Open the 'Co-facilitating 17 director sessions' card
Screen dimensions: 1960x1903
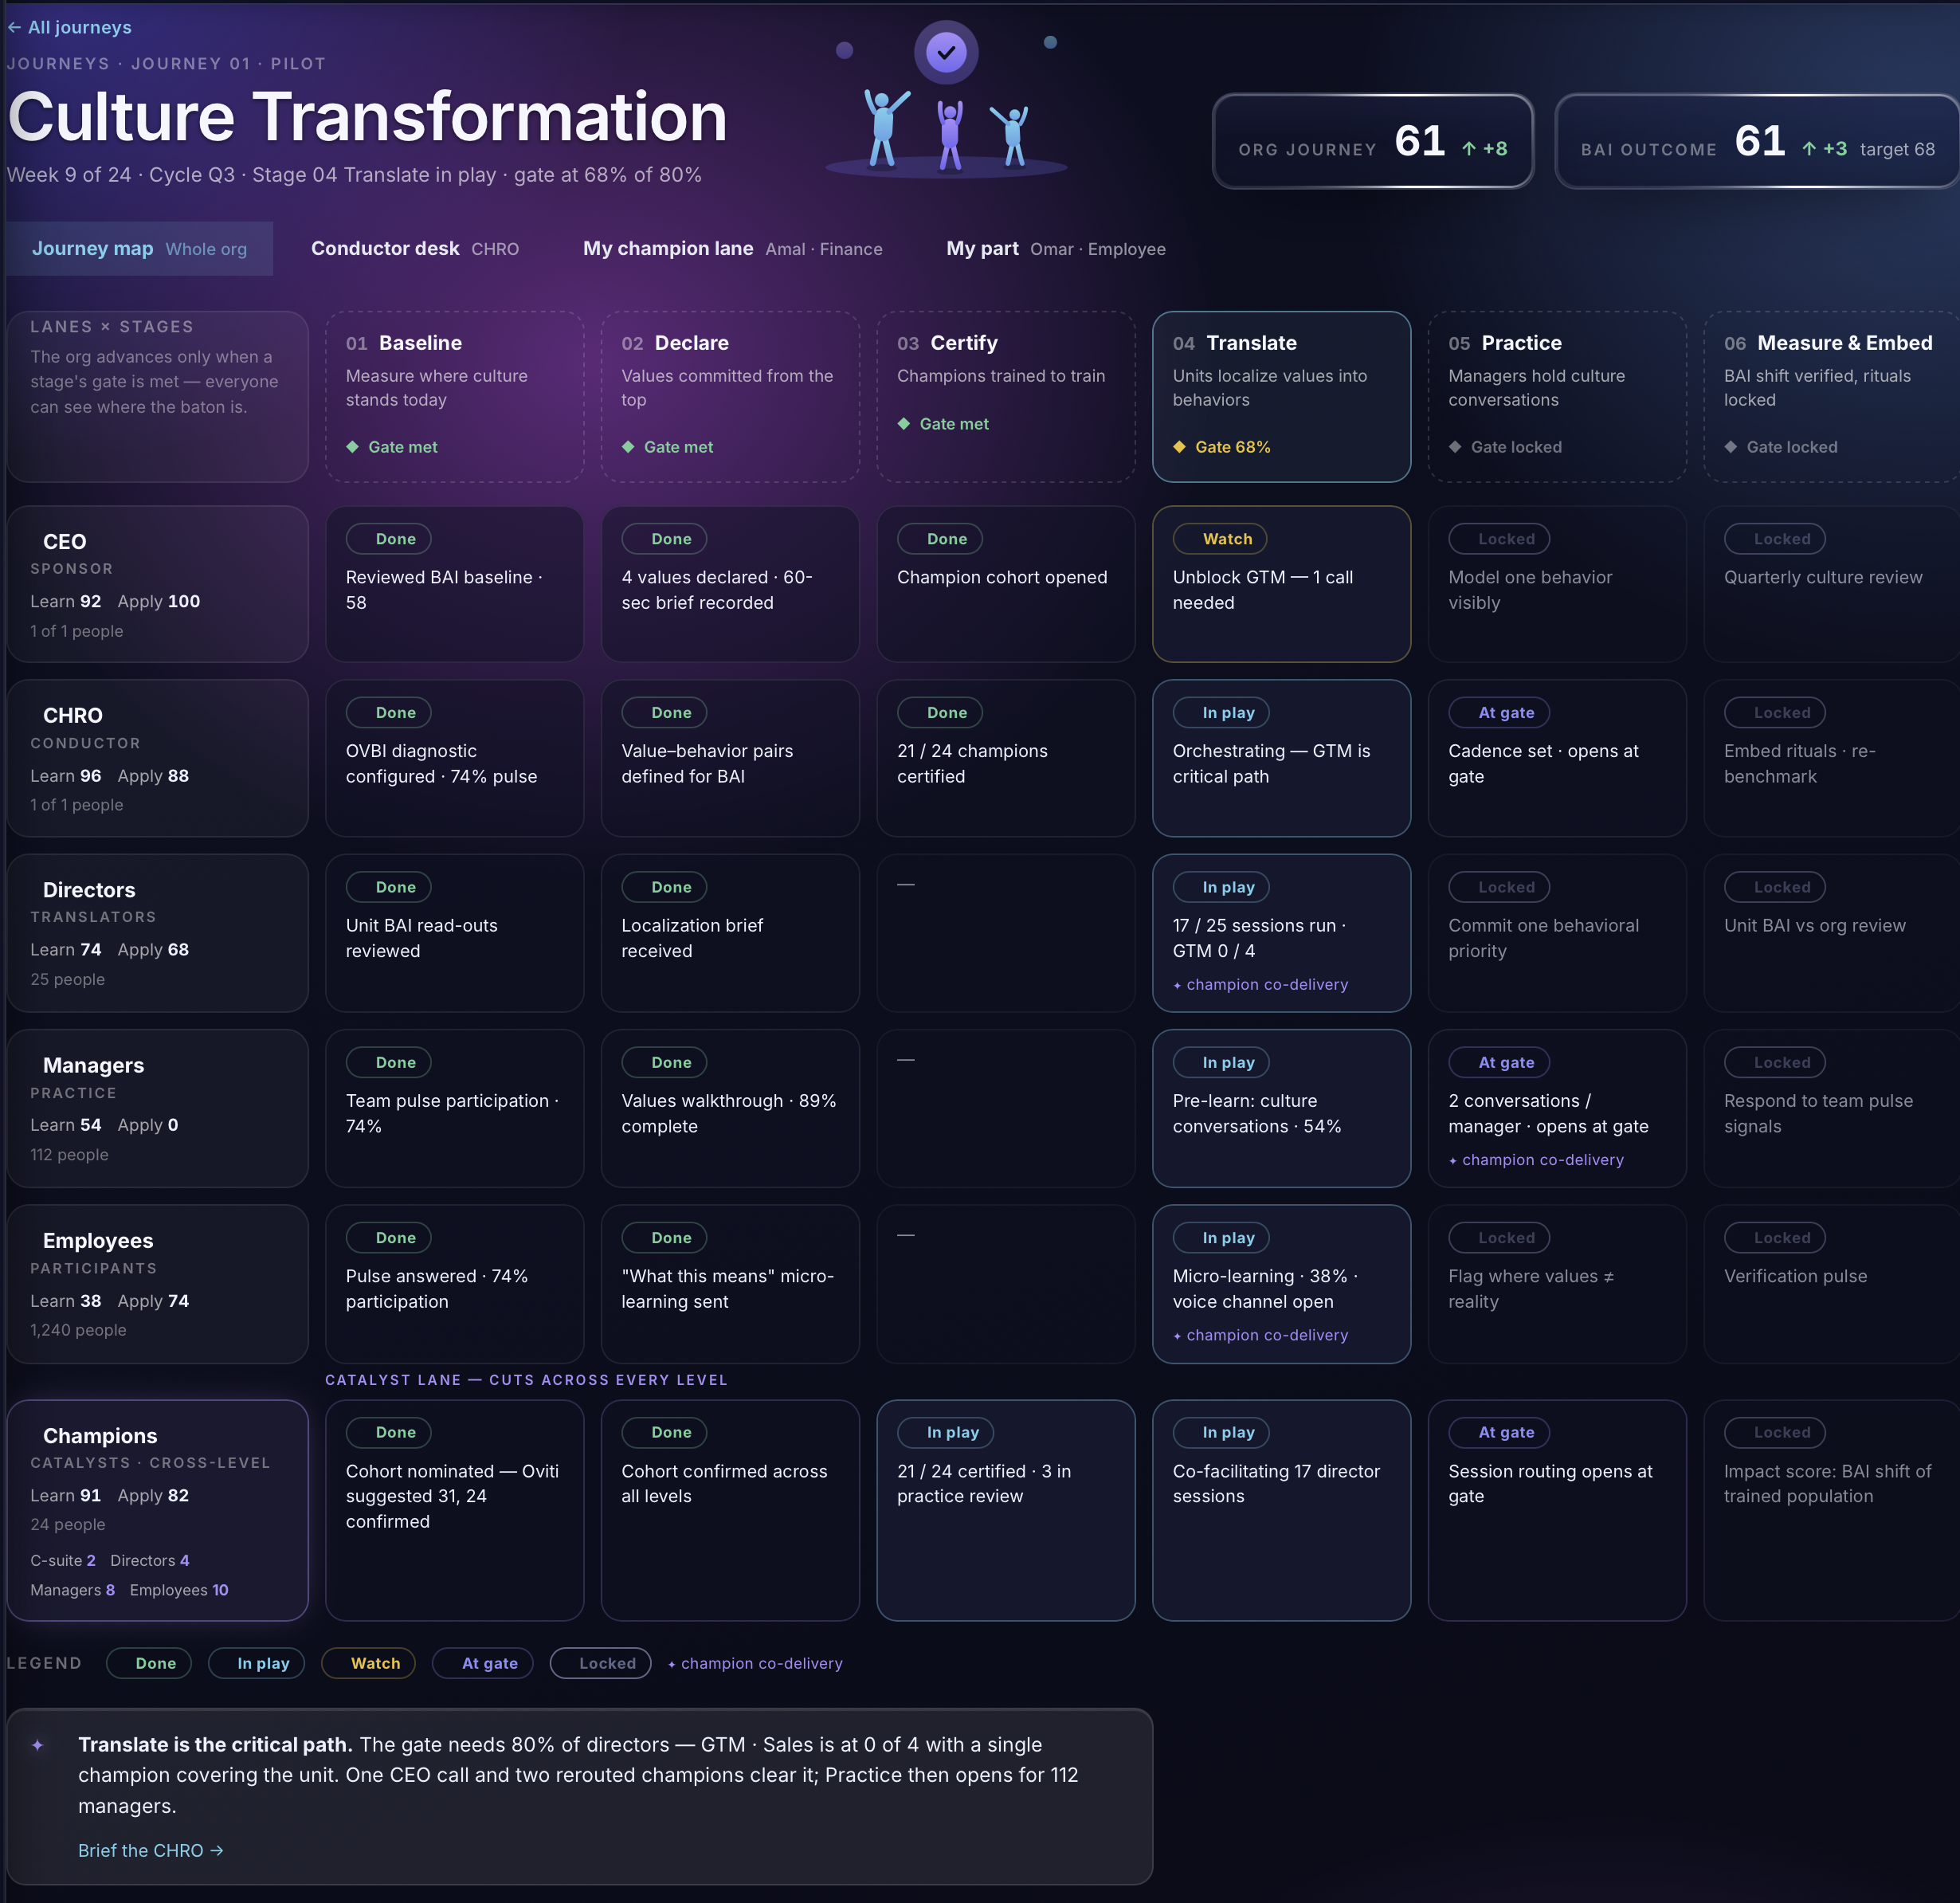point(1282,1511)
